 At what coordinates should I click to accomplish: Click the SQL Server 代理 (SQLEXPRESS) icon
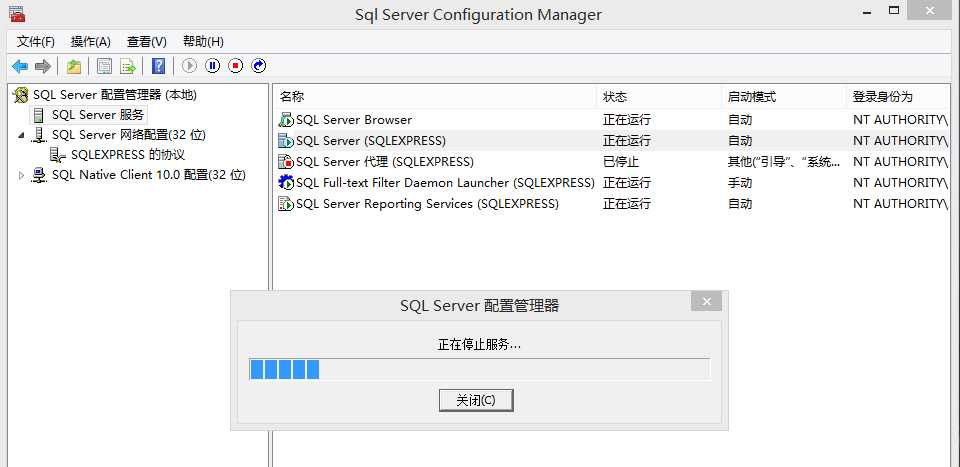point(286,162)
